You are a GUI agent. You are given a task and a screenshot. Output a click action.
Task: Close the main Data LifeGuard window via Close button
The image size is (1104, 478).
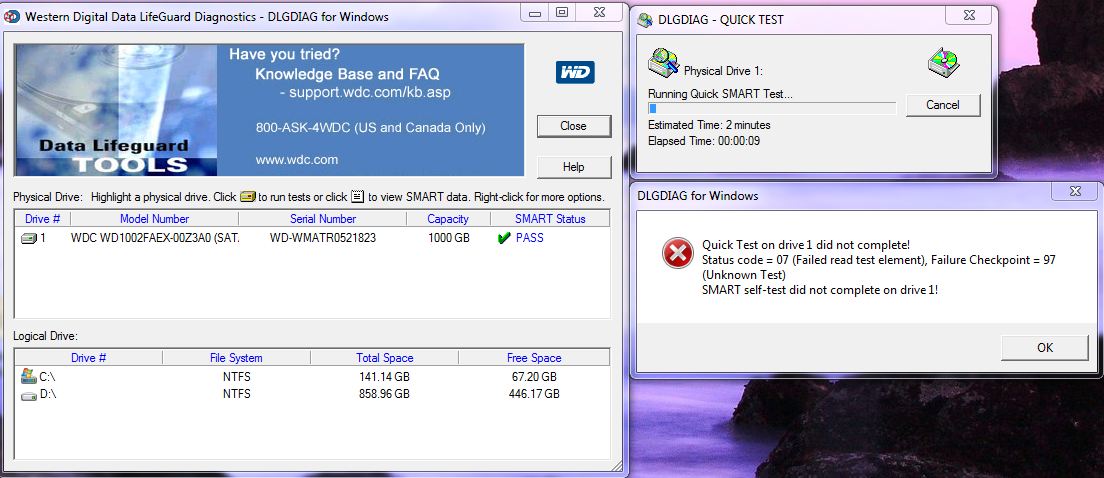coord(574,126)
